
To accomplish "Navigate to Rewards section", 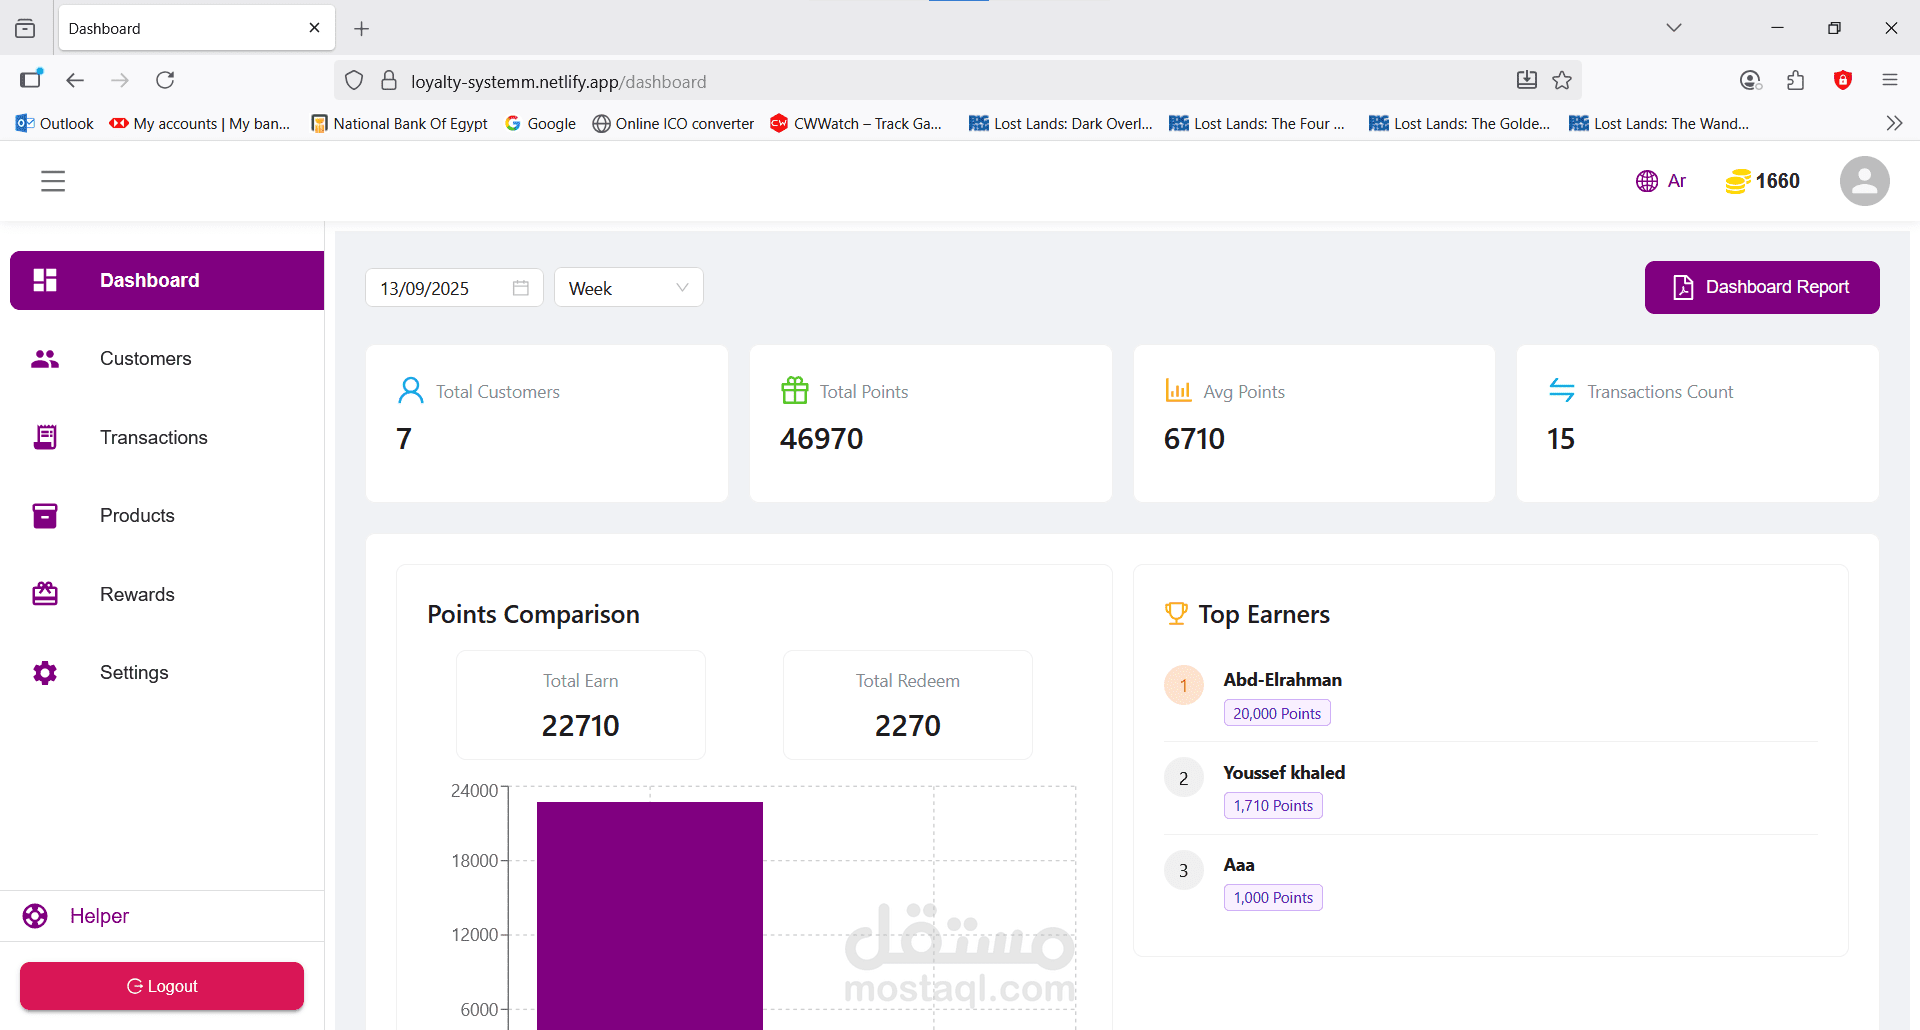I will [137, 595].
